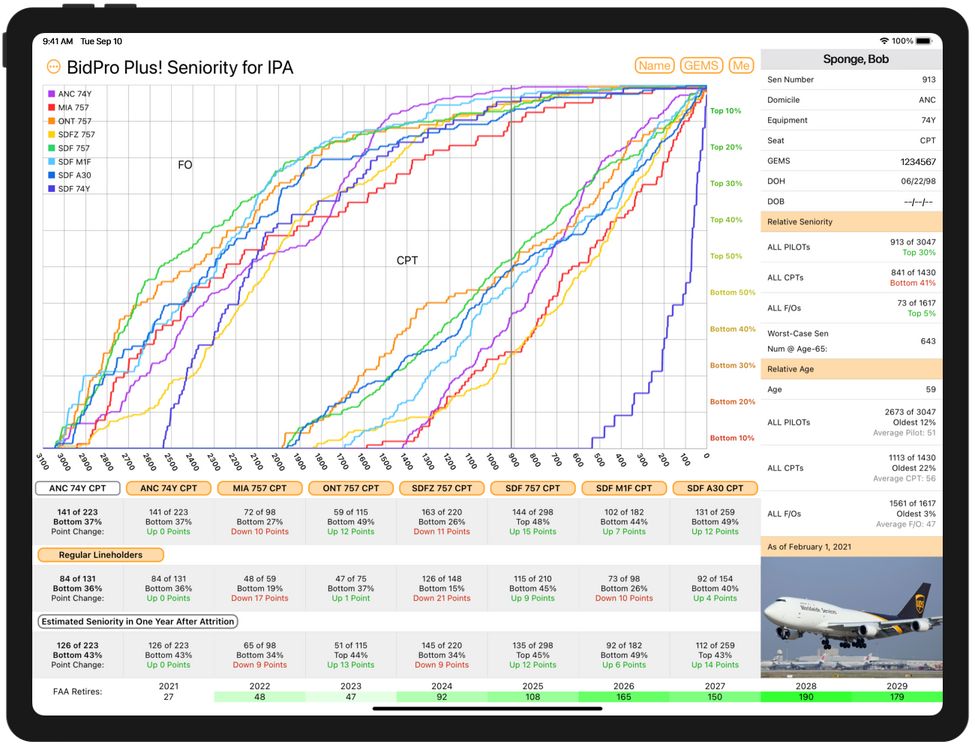Select the SDF A30 CPT fleet button

pyautogui.click(x=716, y=488)
